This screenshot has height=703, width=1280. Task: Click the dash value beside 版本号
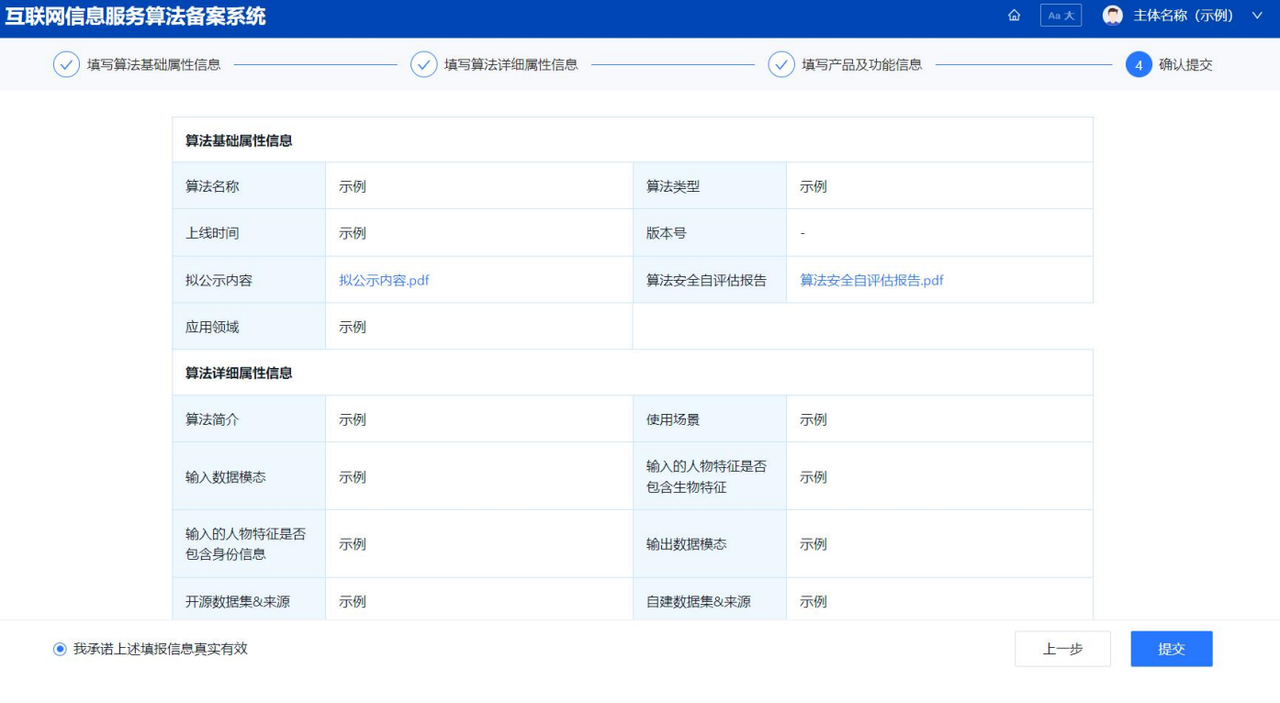click(x=802, y=233)
